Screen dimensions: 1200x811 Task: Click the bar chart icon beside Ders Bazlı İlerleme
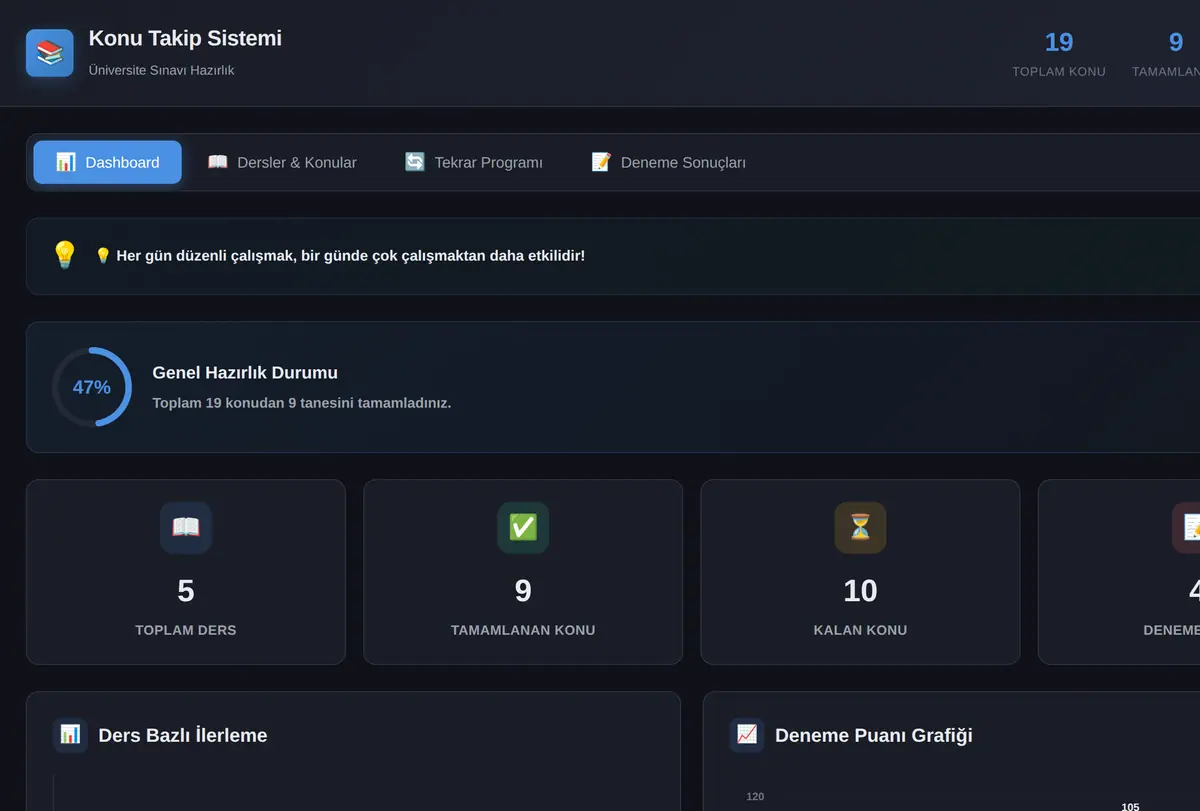70,735
